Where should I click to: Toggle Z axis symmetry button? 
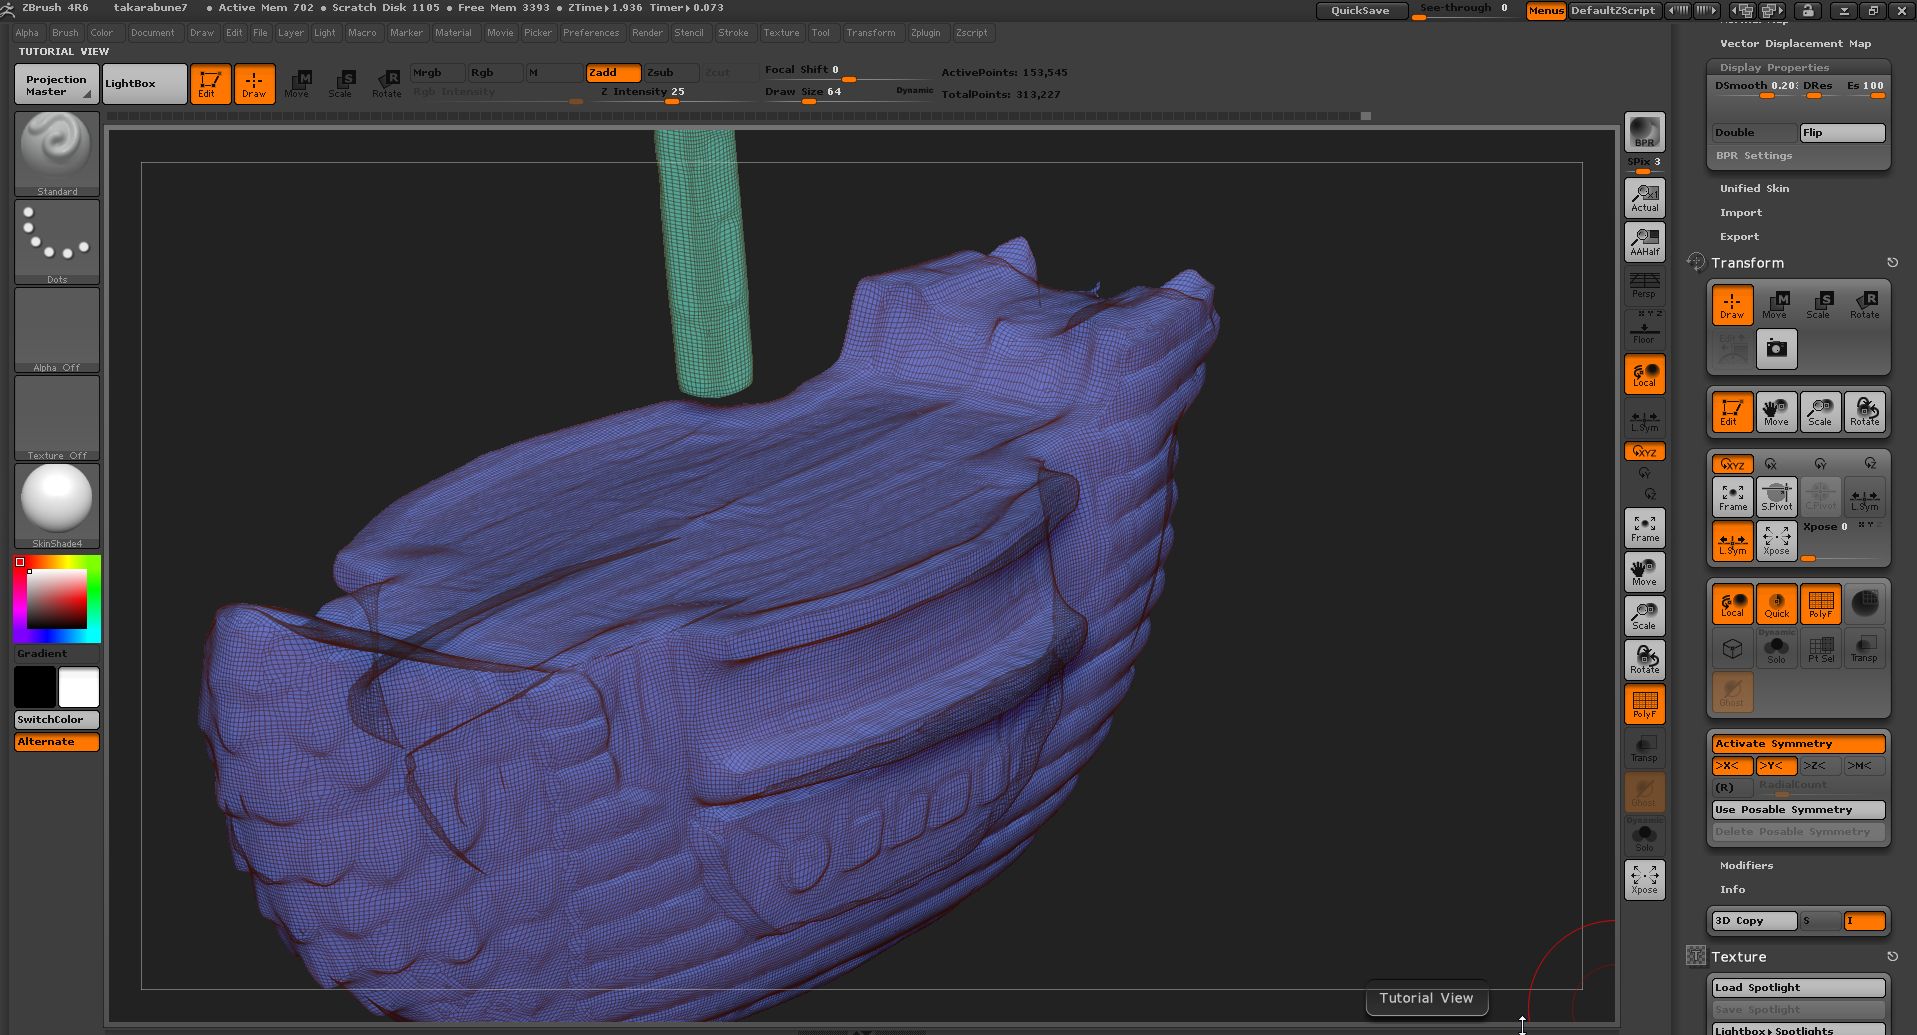click(x=1820, y=766)
